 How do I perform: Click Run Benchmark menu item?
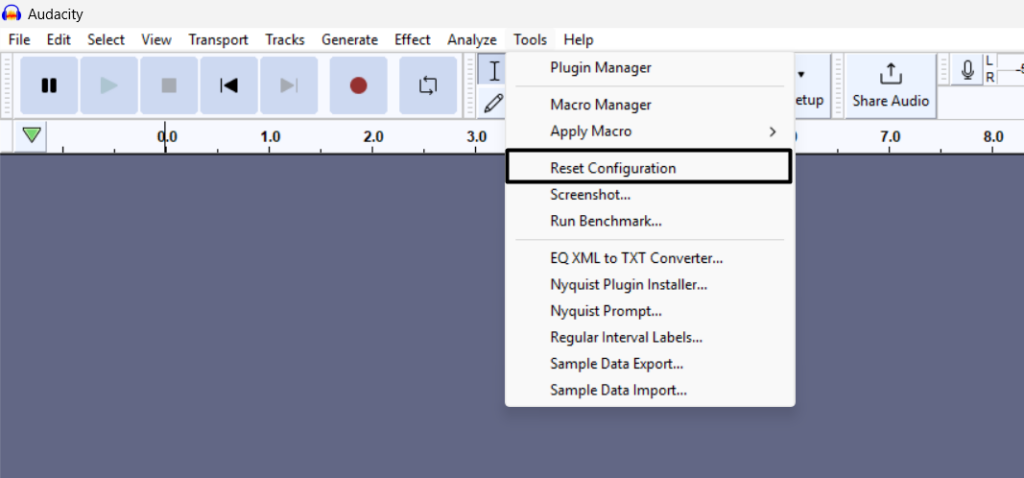[x=605, y=221]
